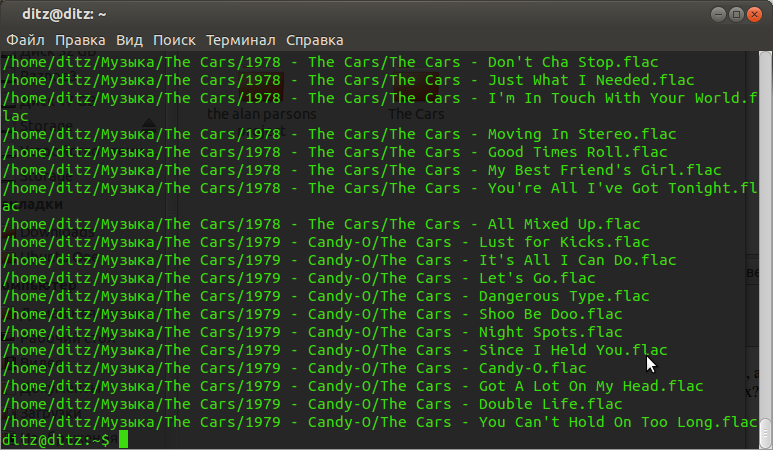Click the terminal vertical scrollbar handle

pos(765,433)
